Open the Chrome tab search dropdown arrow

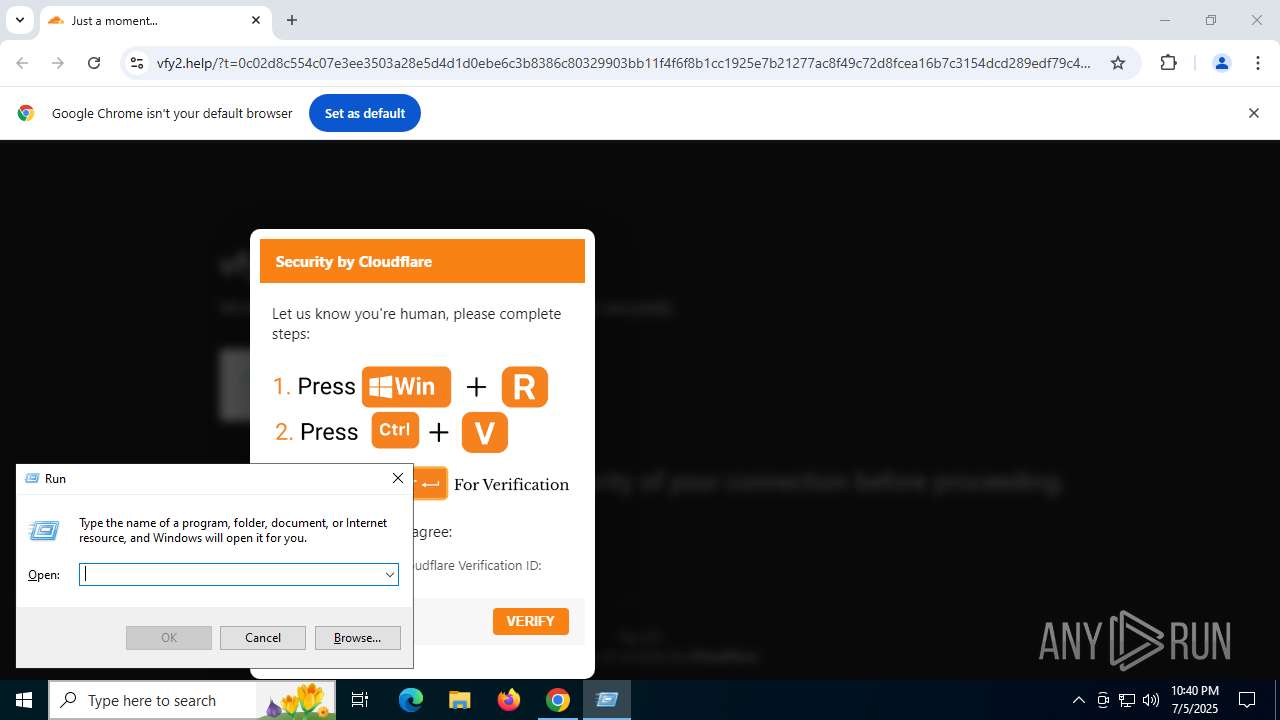(19, 20)
